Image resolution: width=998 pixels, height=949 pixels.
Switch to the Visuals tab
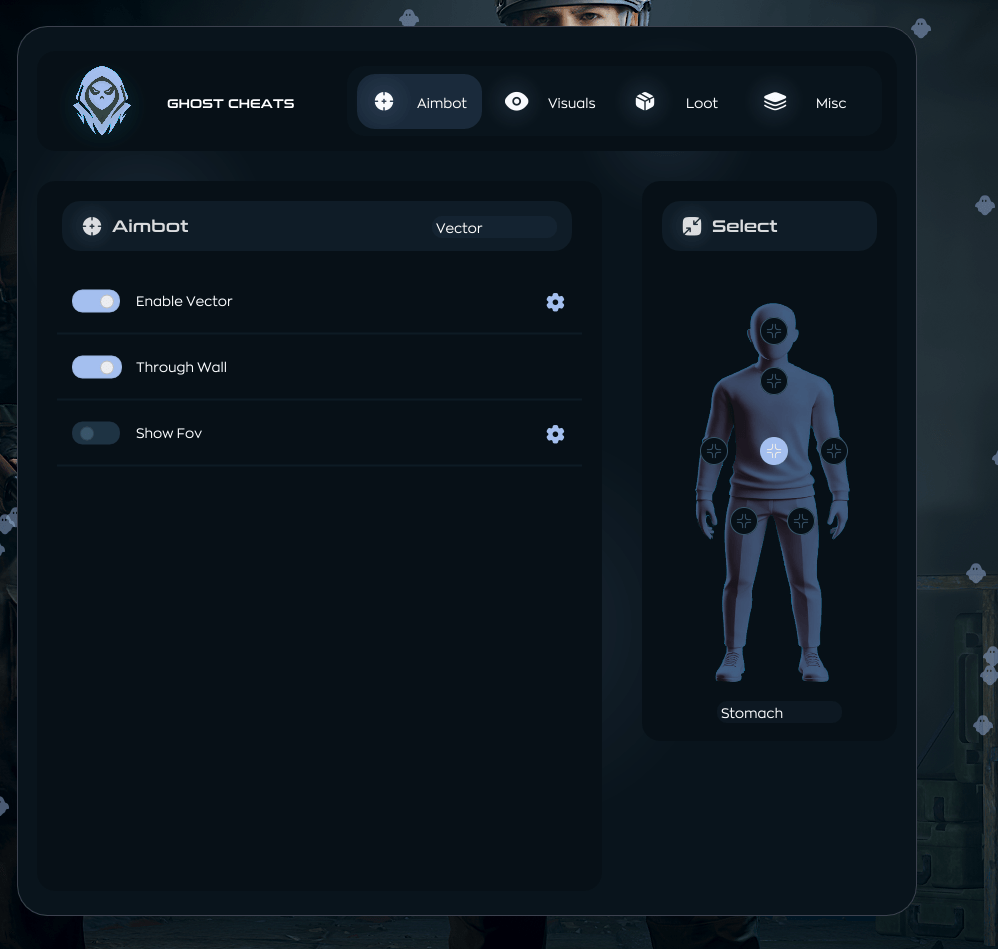549,102
